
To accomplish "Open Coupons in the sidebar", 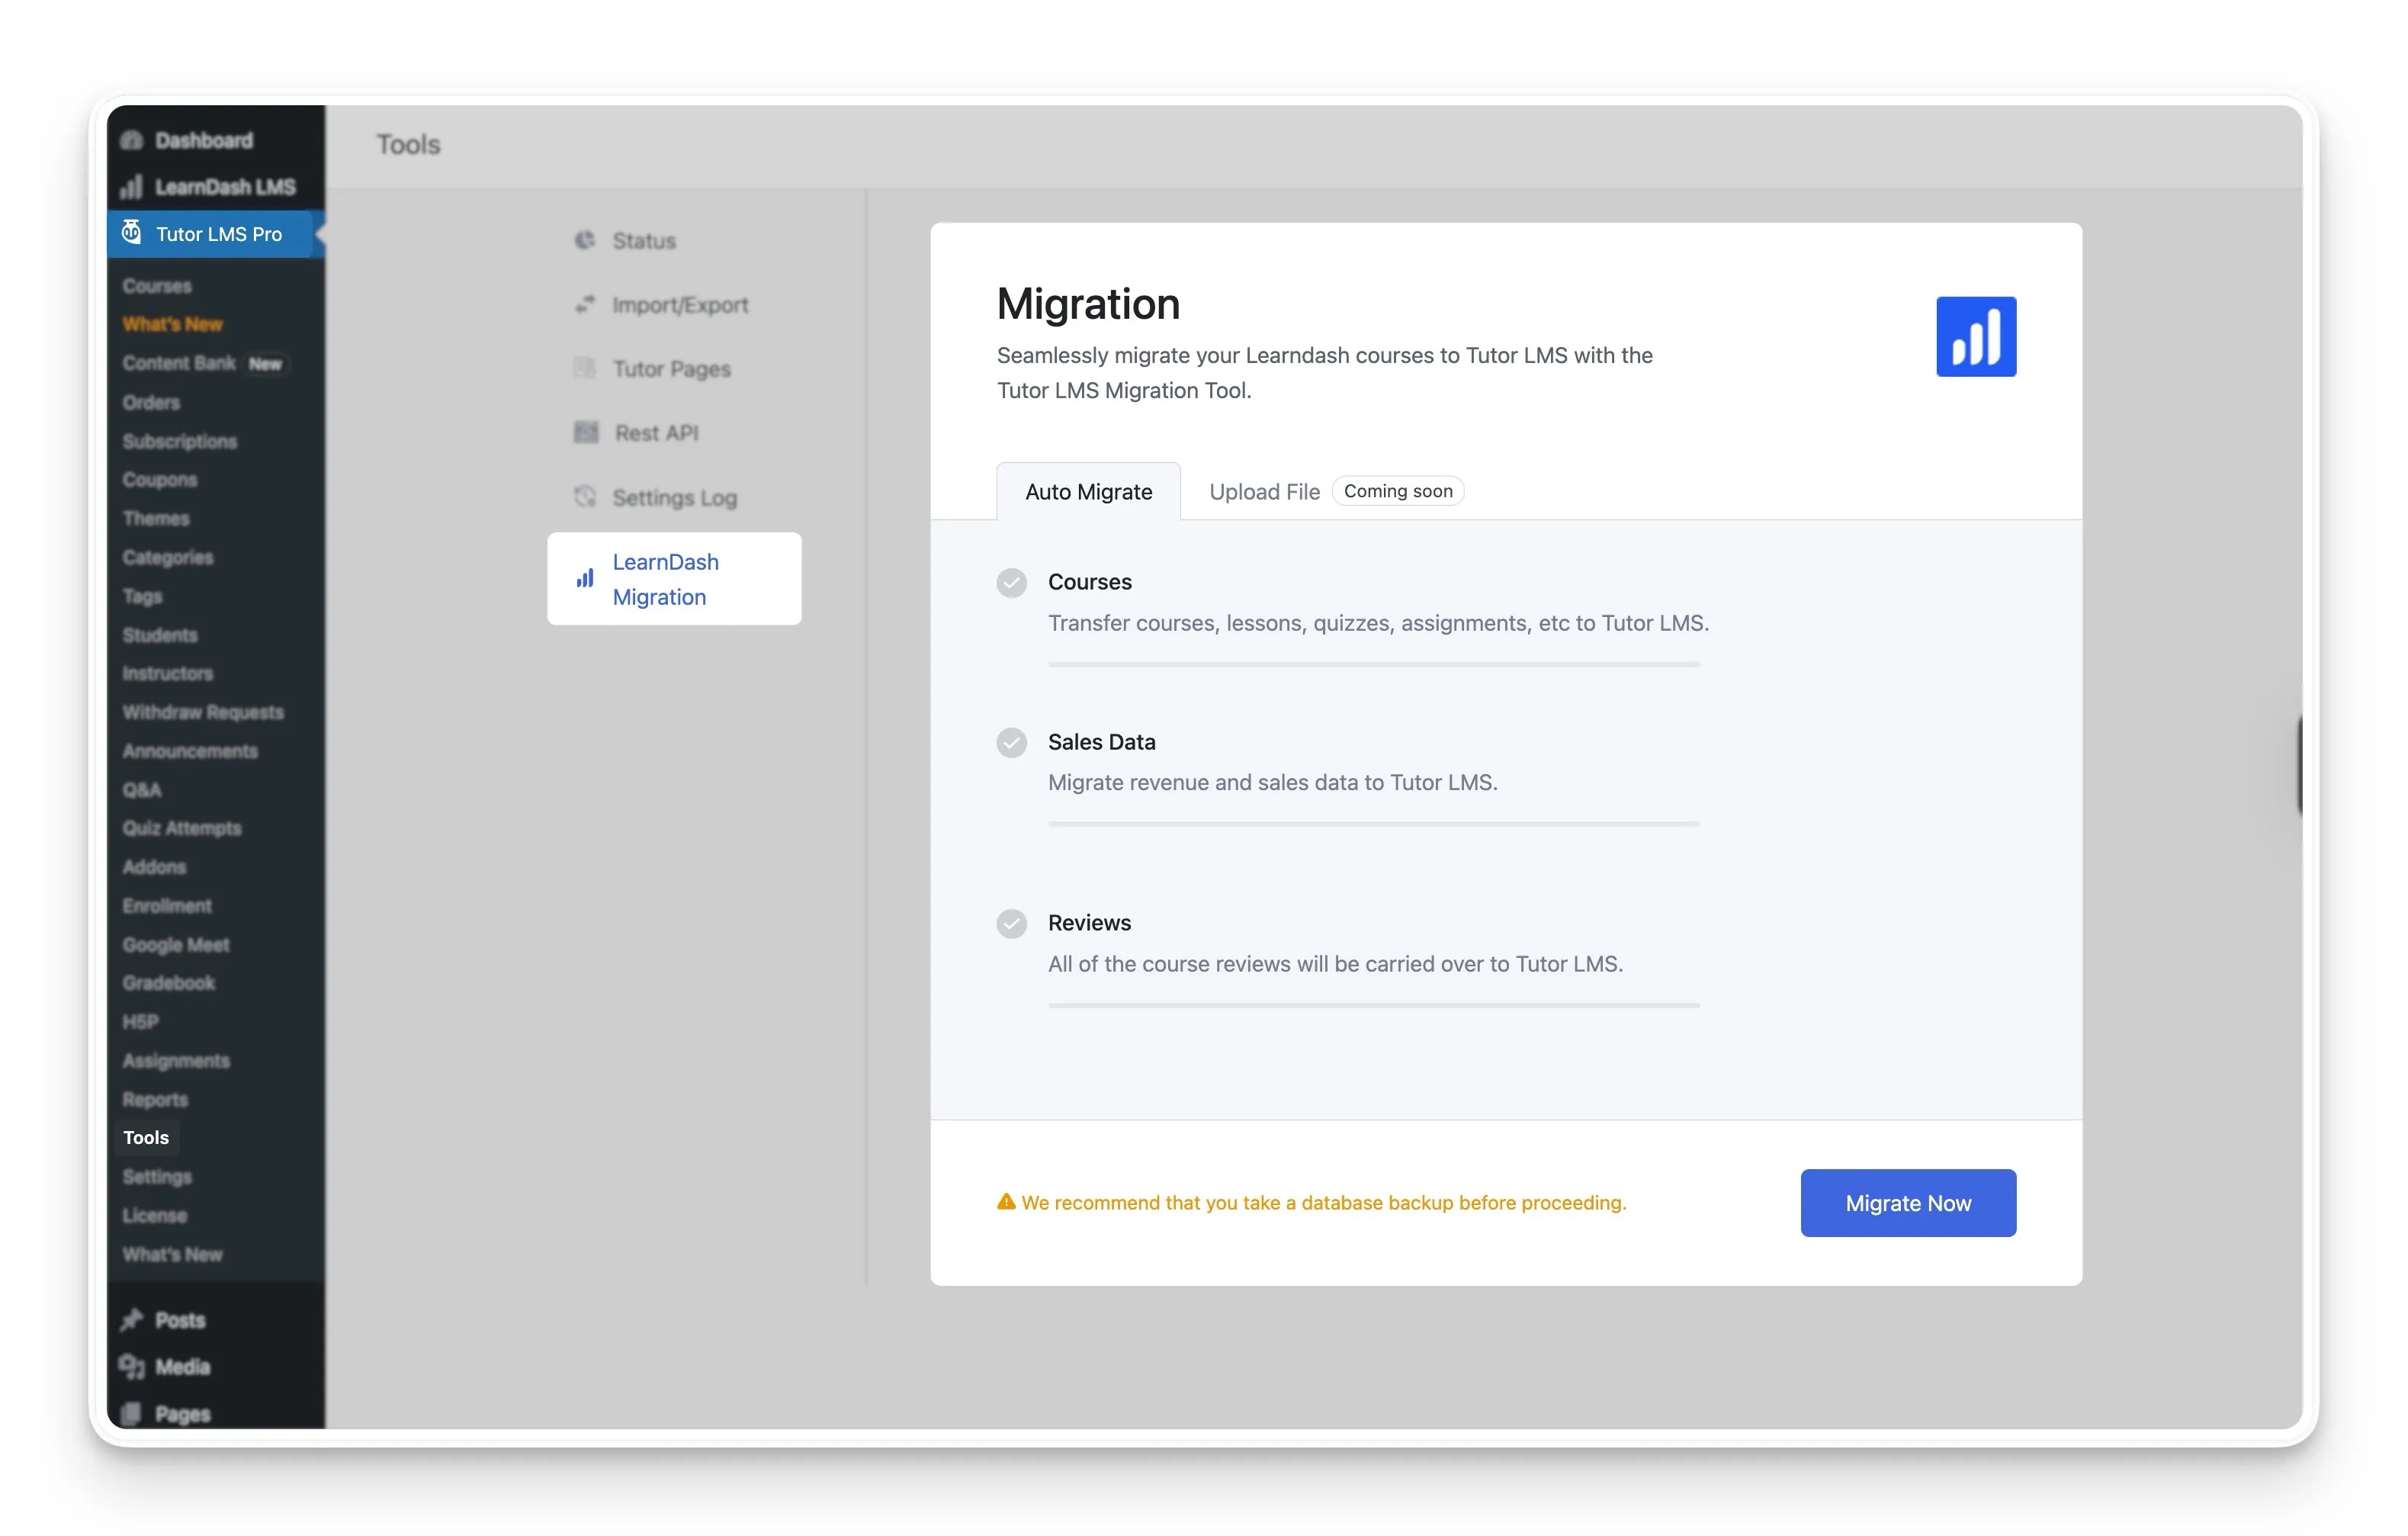I will (160, 479).
